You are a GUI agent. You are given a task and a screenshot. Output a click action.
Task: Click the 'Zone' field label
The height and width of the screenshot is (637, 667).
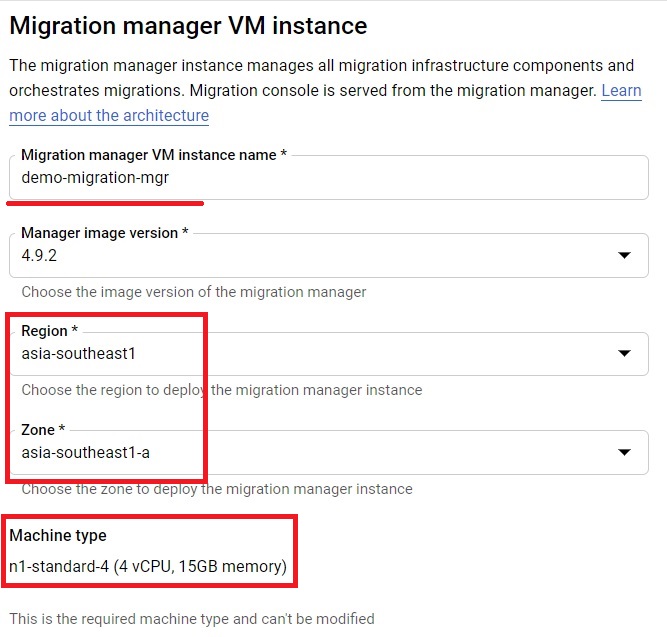coord(43,430)
